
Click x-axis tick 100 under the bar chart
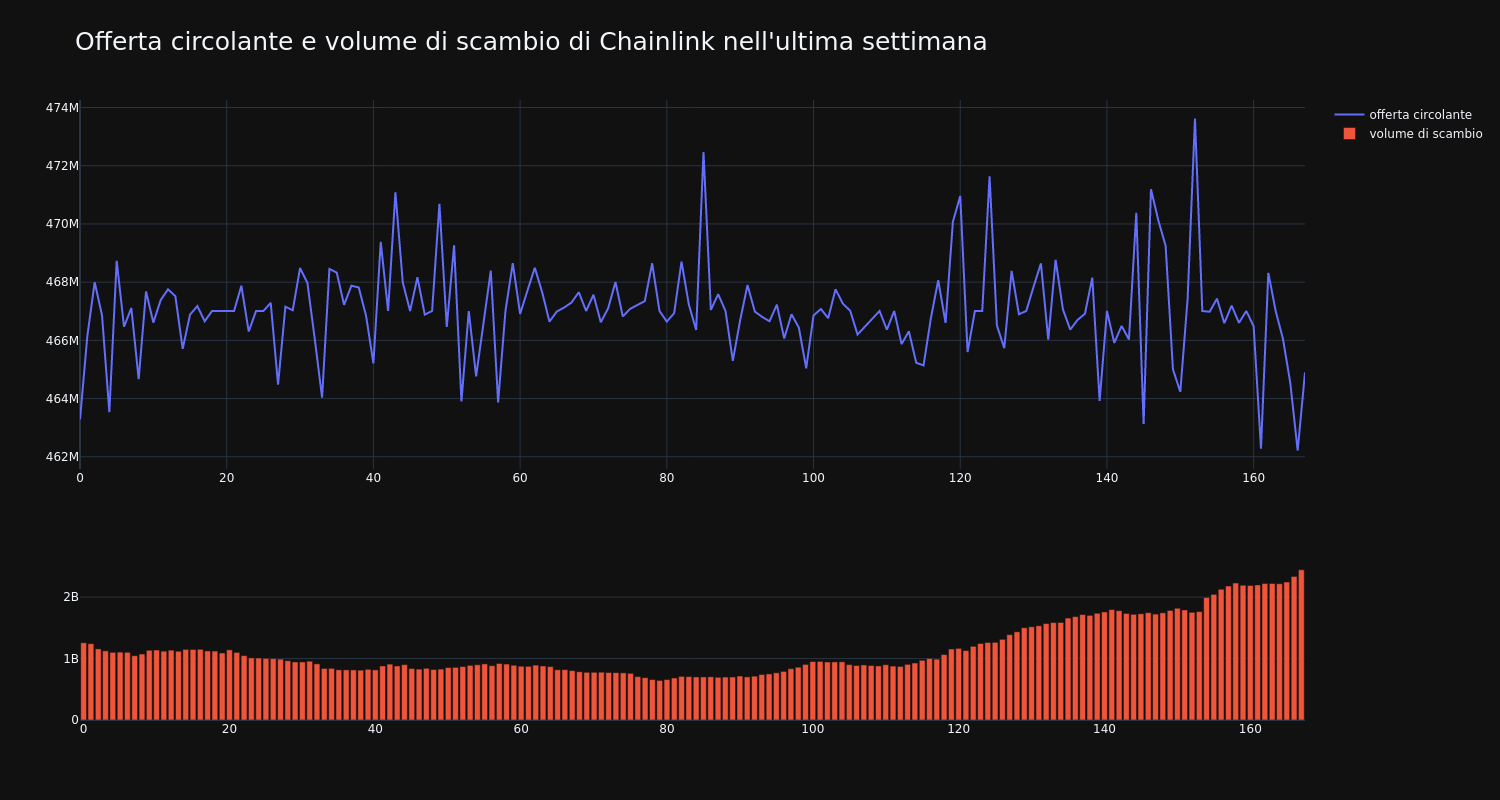click(x=813, y=729)
